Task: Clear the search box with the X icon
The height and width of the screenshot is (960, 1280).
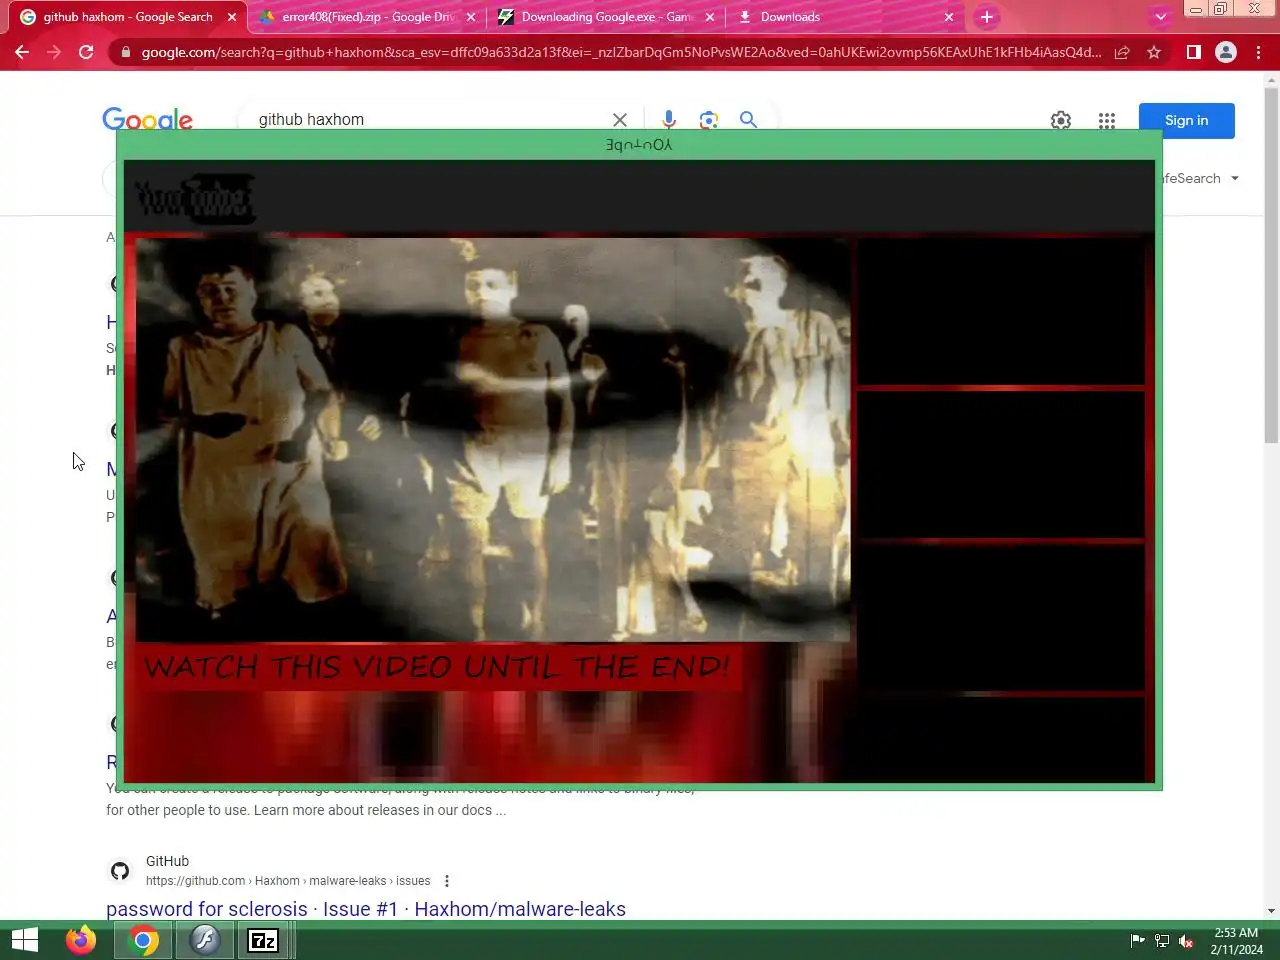Action: pos(620,120)
